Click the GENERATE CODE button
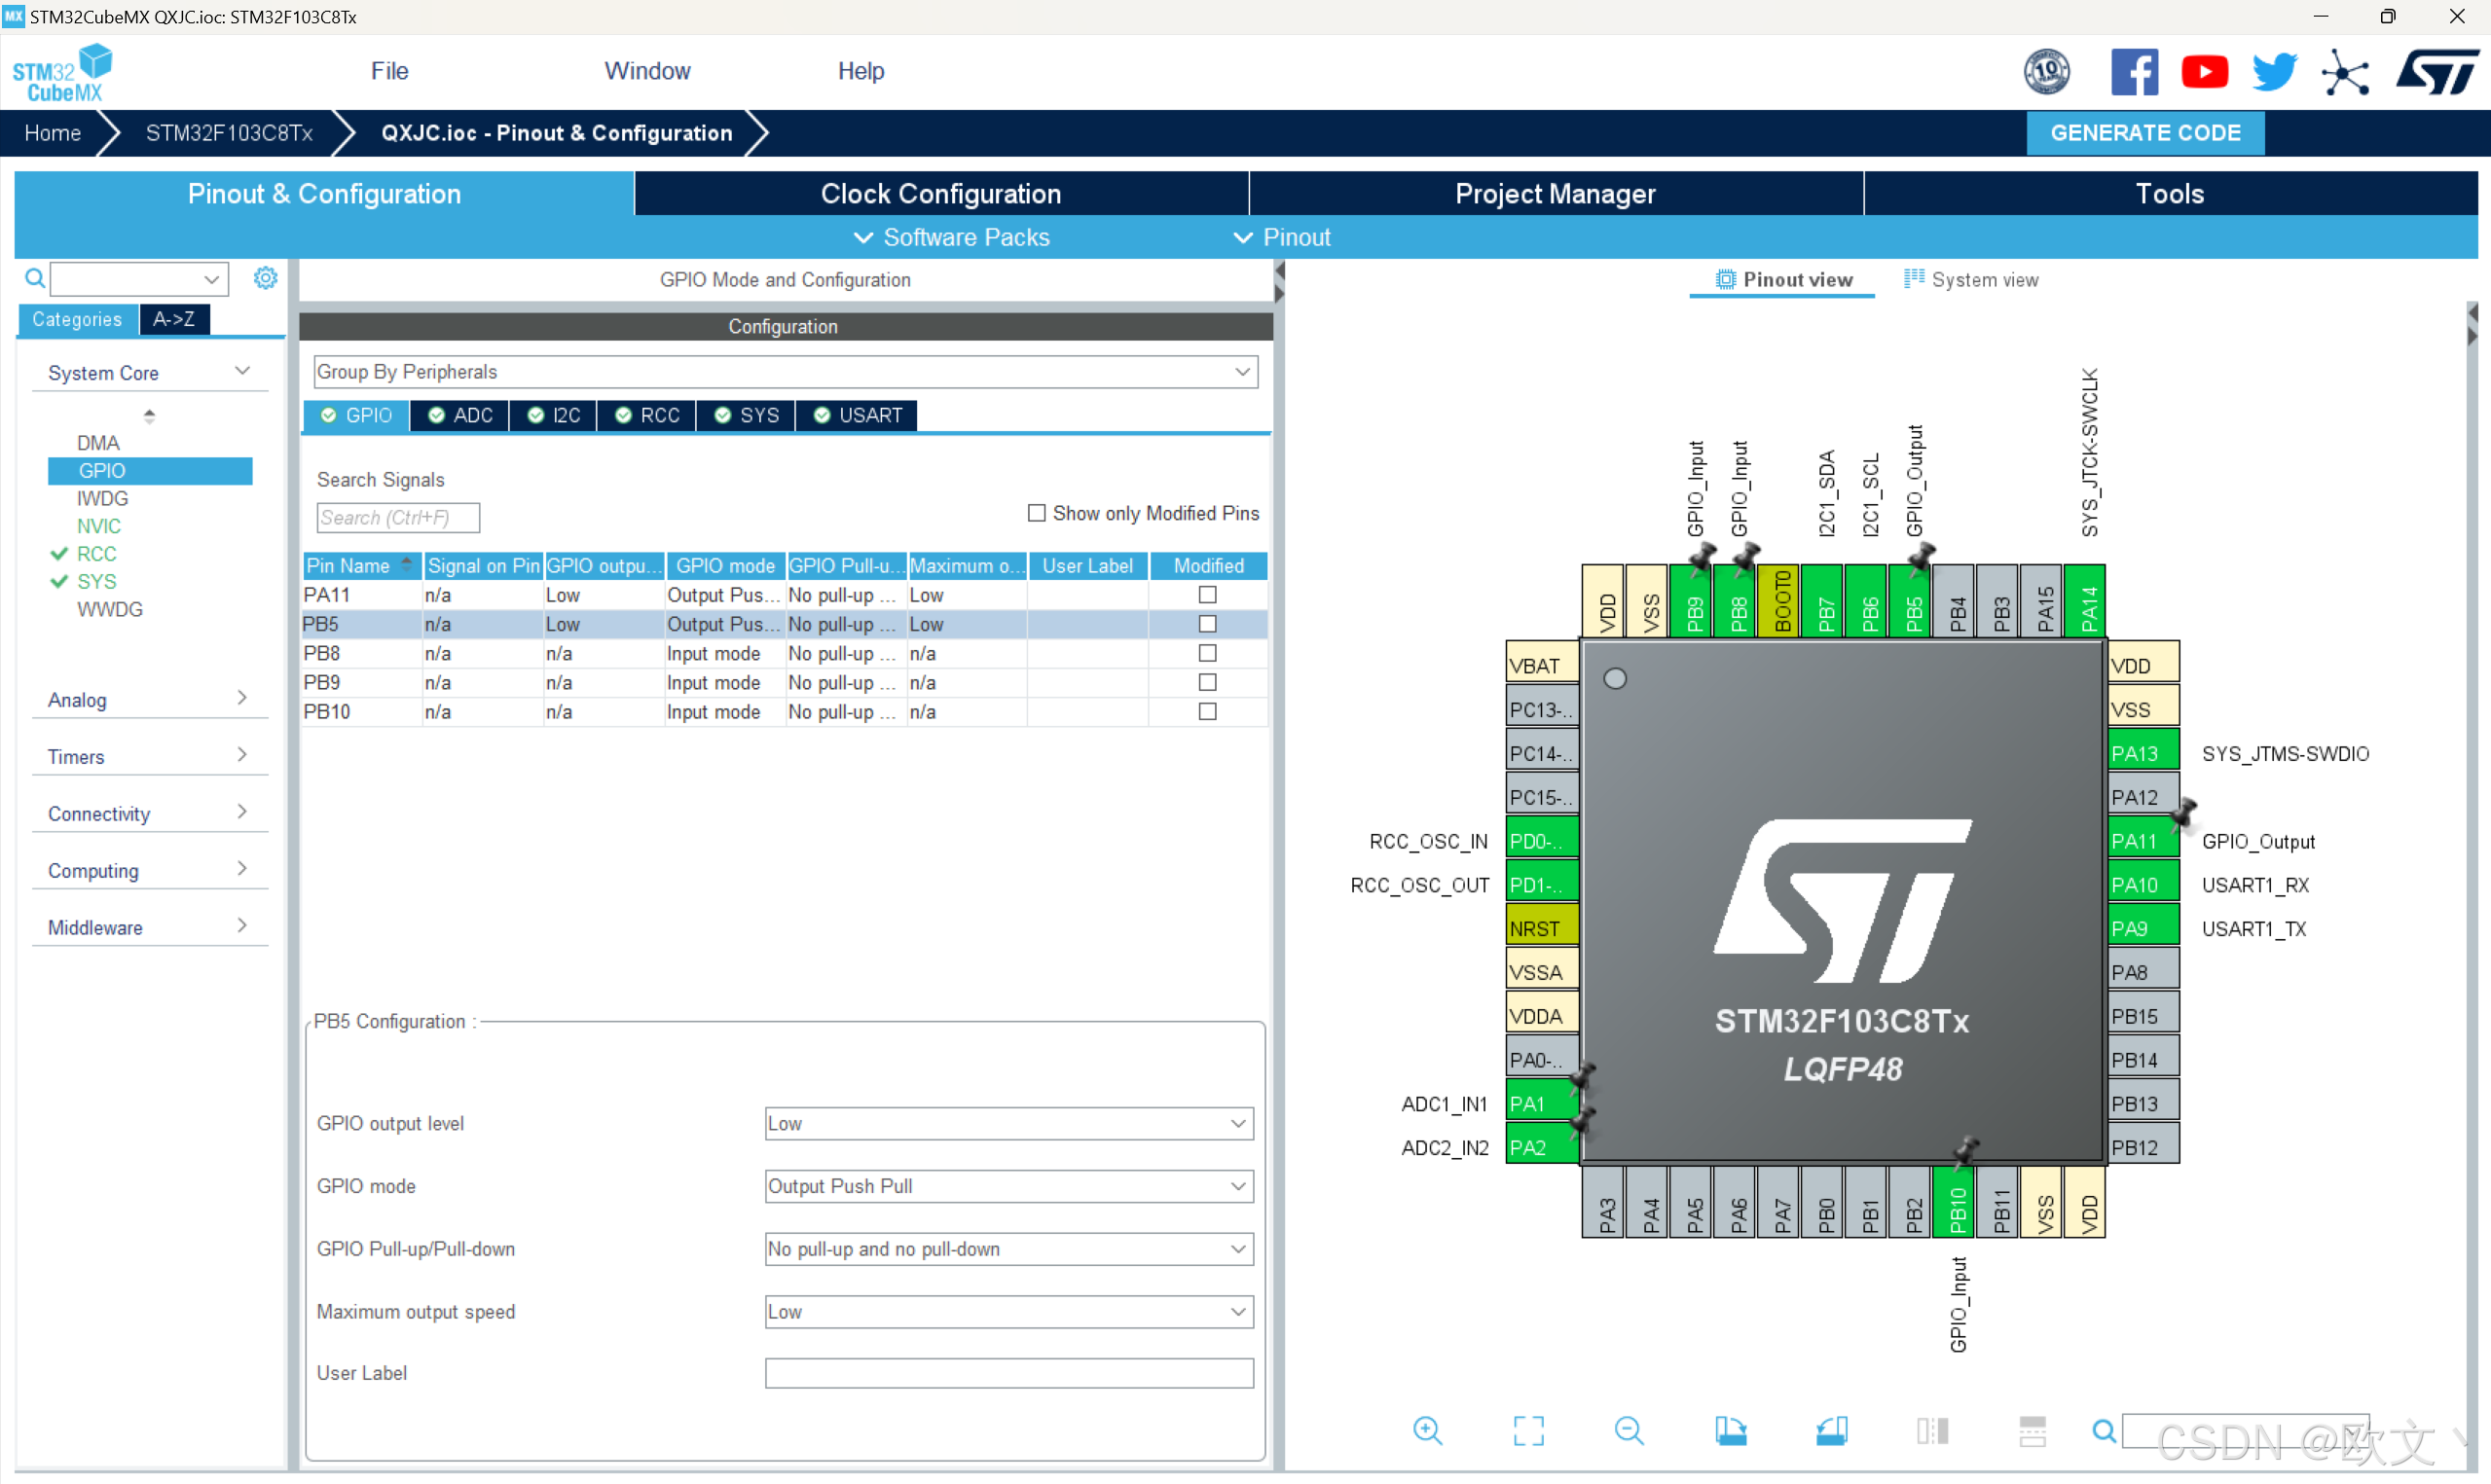Viewport: 2491px width, 1484px height. click(x=2144, y=133)
